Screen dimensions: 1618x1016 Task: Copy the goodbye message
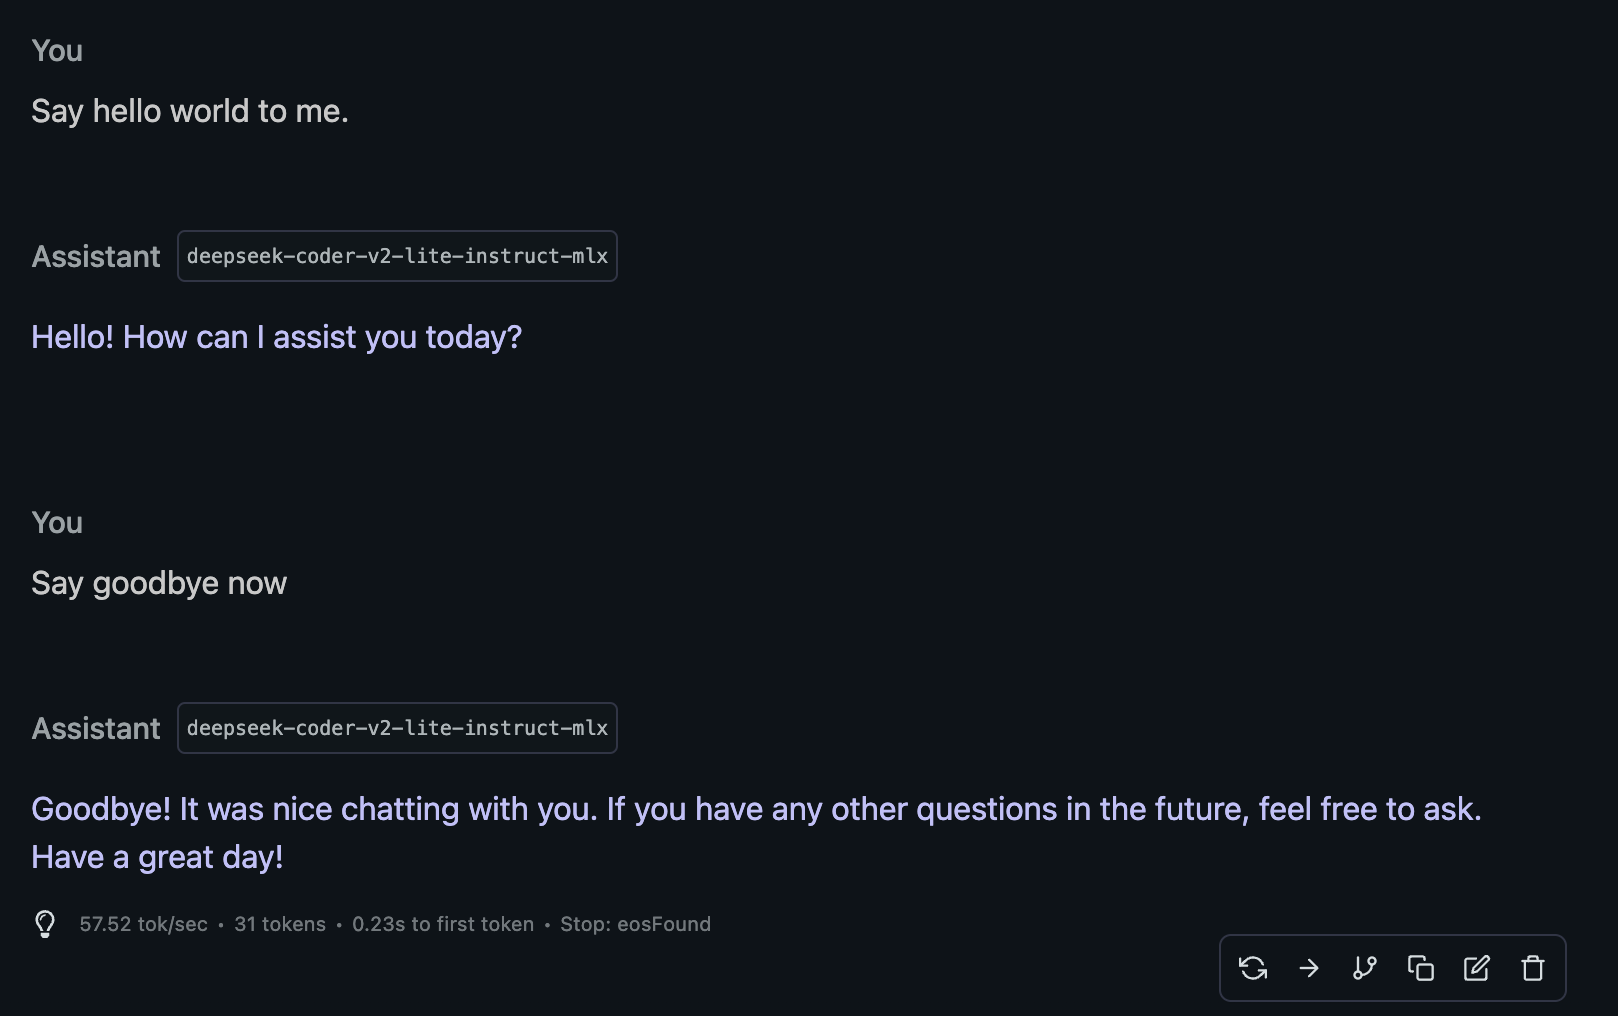point(1421,968)
